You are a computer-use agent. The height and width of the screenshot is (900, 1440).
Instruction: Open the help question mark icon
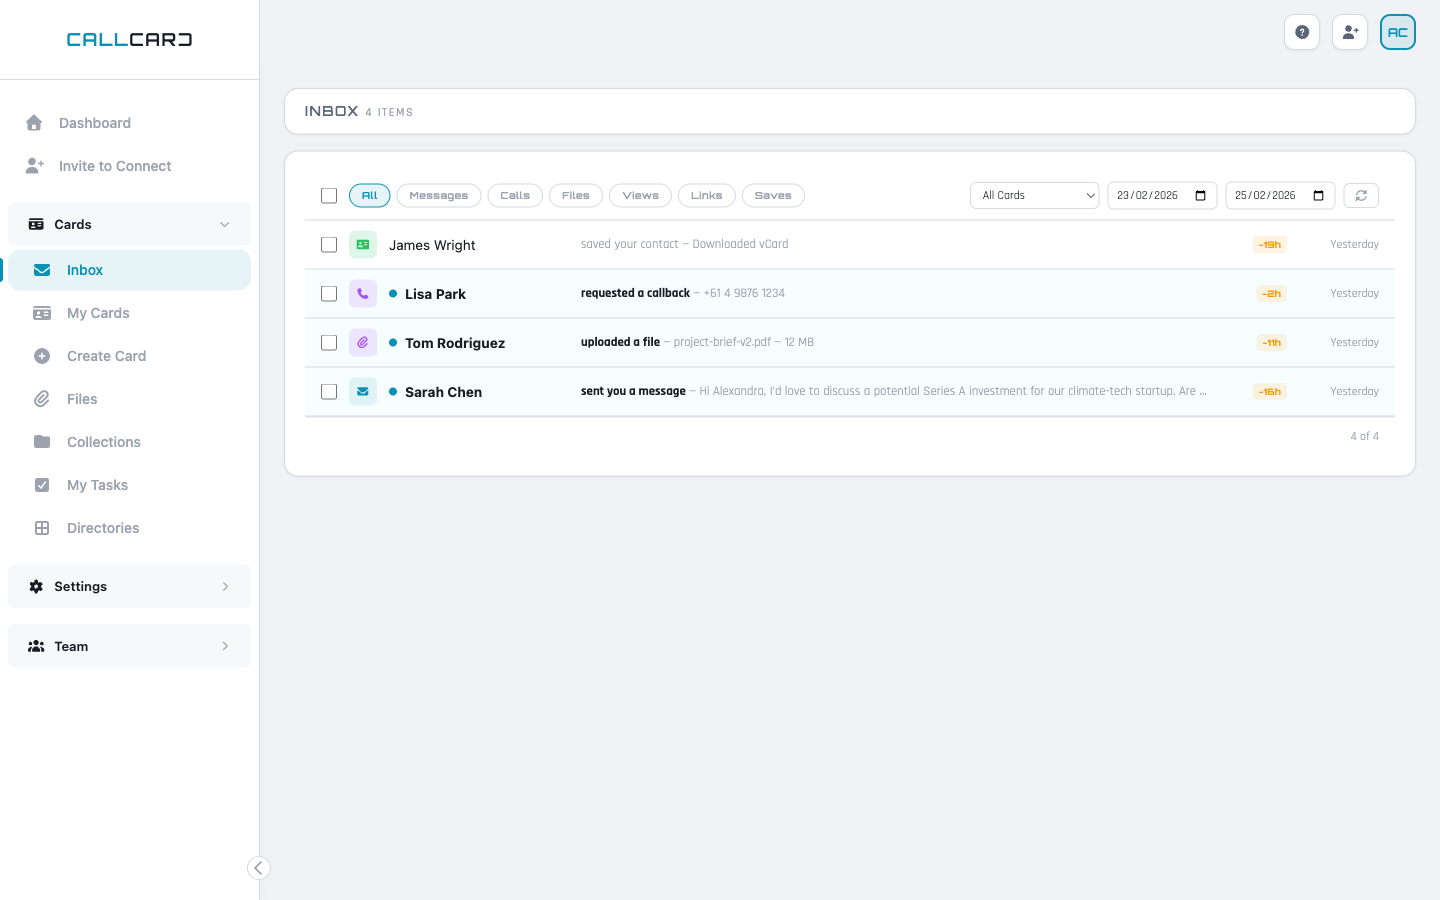(x=1302, y=32)
